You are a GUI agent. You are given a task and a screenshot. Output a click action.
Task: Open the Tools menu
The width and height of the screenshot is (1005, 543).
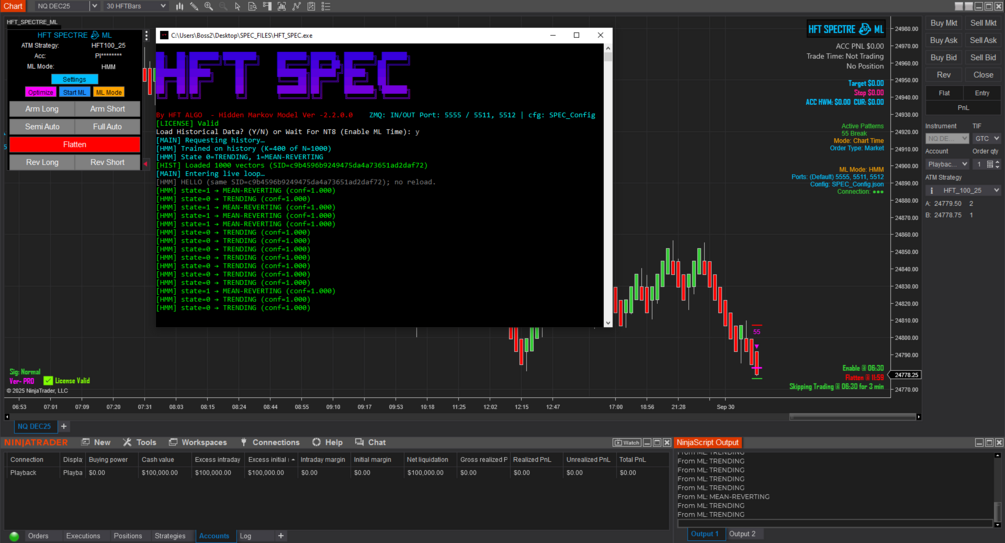point(139,442)
